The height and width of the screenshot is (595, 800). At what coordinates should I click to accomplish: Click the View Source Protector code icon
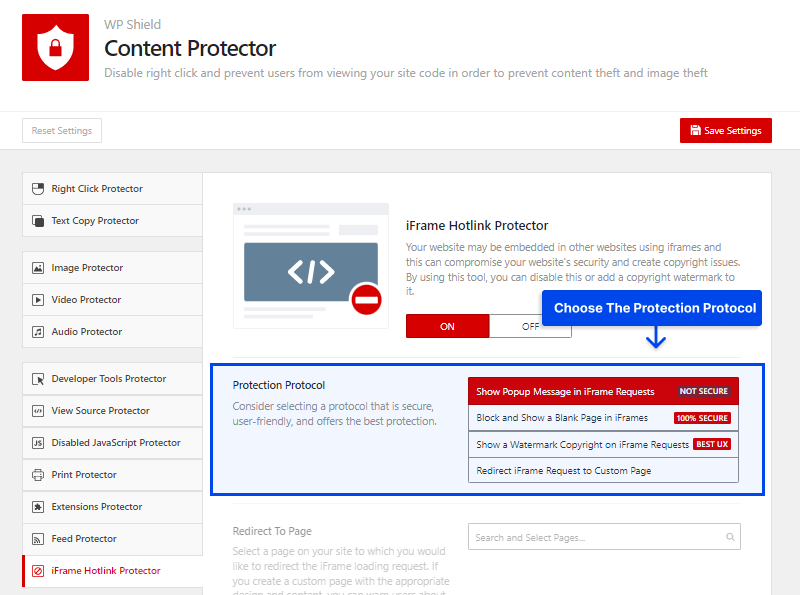point(38,411)
